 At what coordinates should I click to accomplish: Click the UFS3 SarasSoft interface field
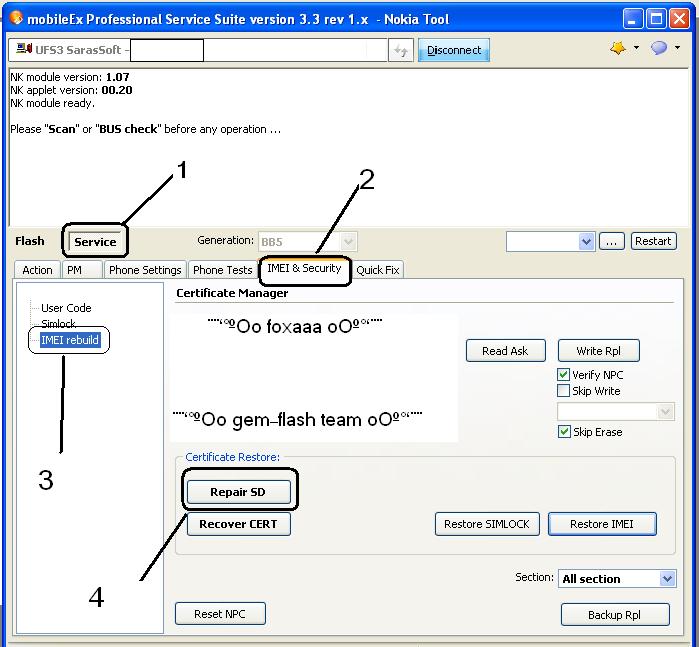(197, 50)
